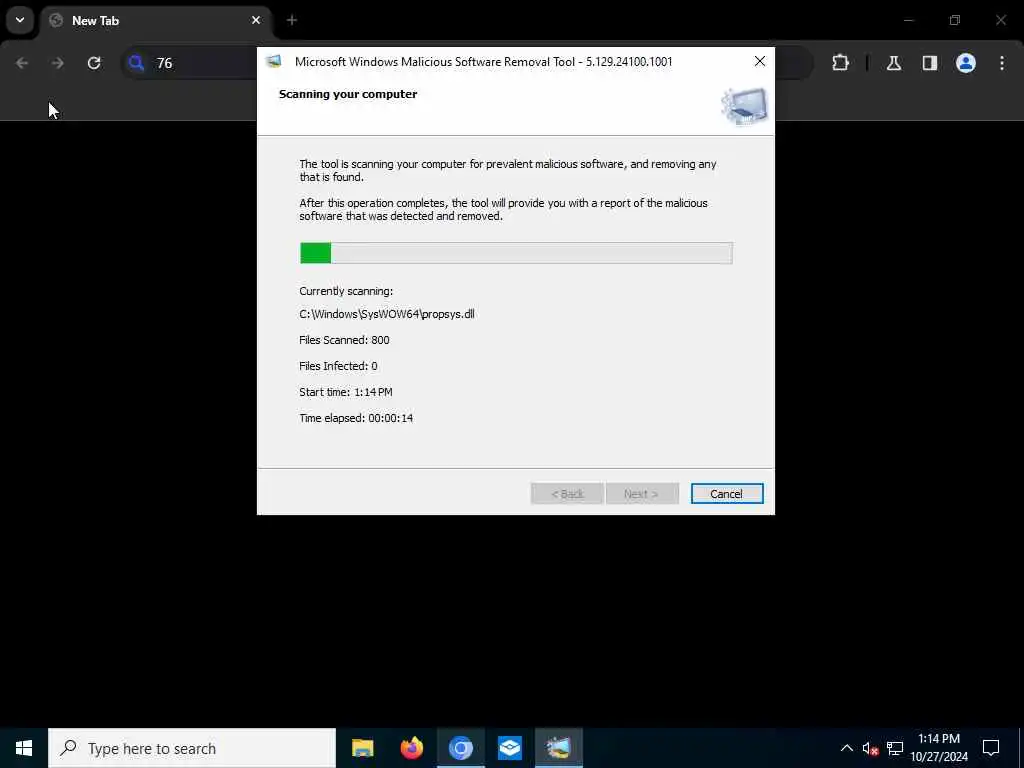Click the currently scanned file path propsys.dll
The height and width of the screenshot is (768, 1024).
[x=387, y=314]
